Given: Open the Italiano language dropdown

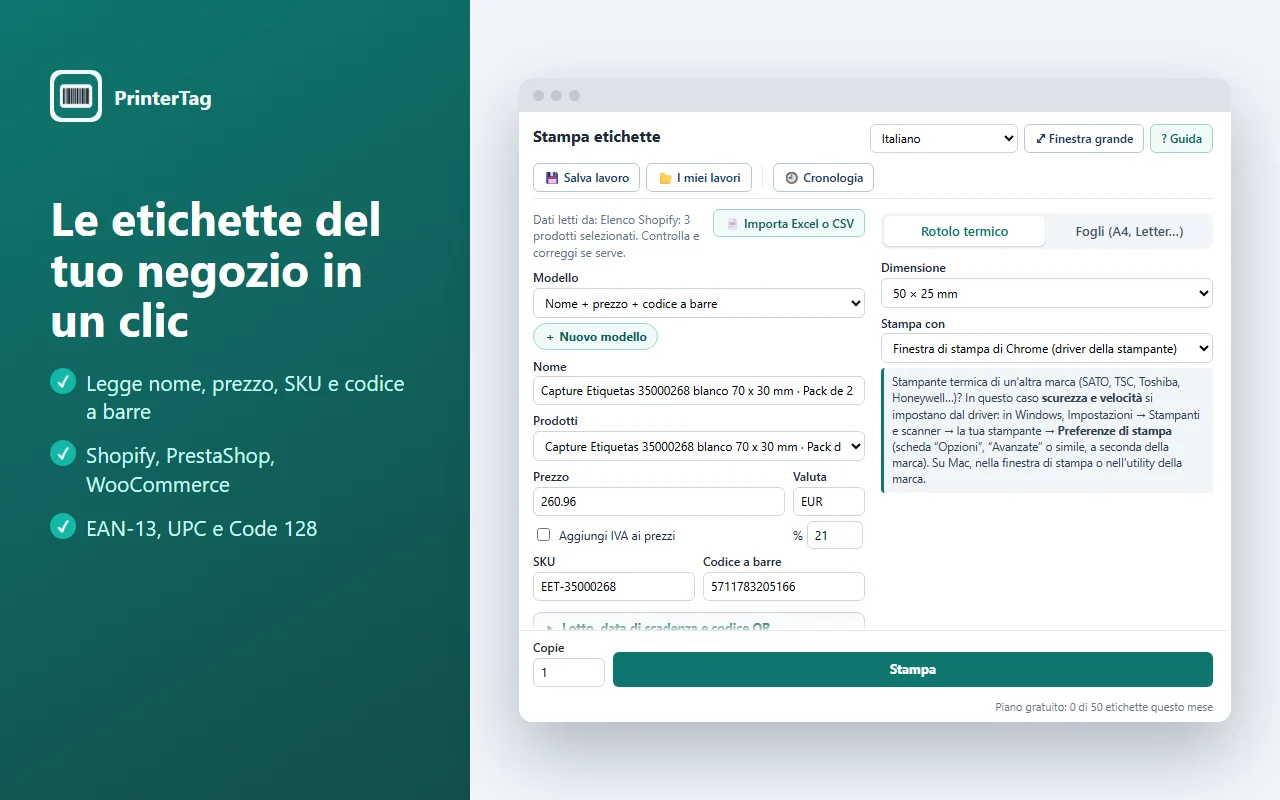Looking at the screenshot, I should click(x=944, y=138).
